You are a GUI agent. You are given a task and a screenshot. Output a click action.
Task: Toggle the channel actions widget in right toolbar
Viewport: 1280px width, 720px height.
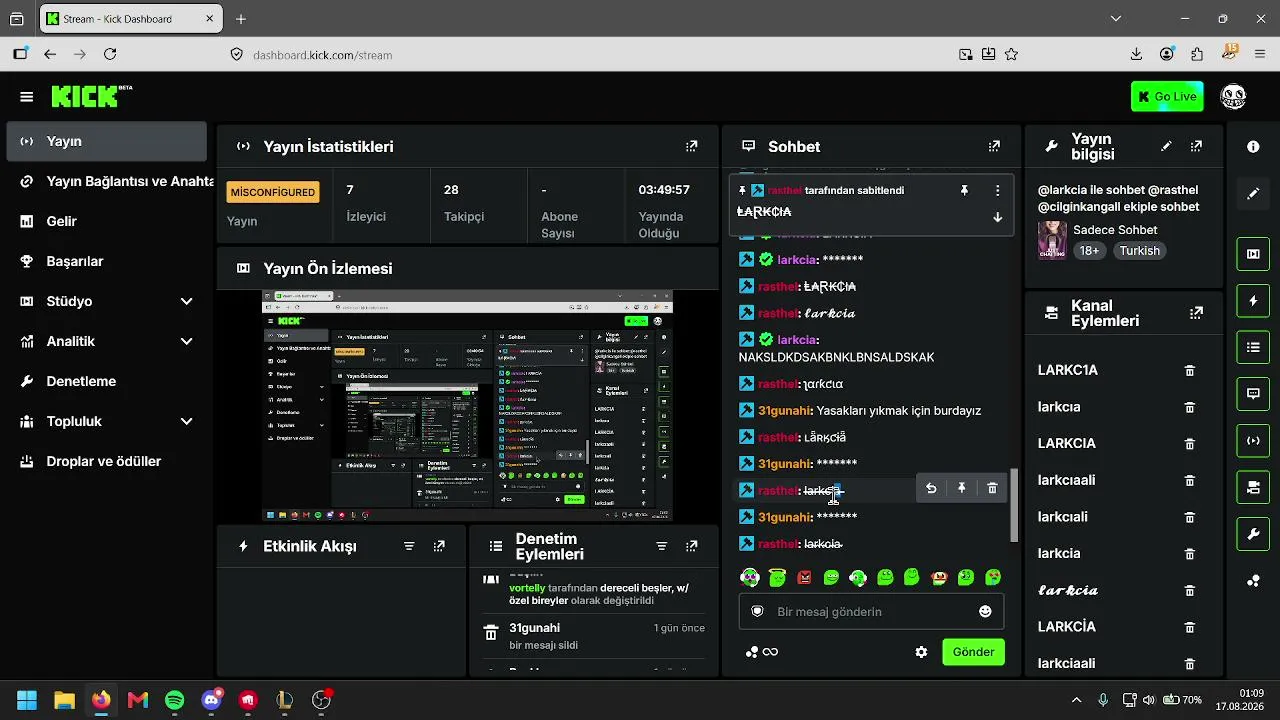pos(1253,487)
